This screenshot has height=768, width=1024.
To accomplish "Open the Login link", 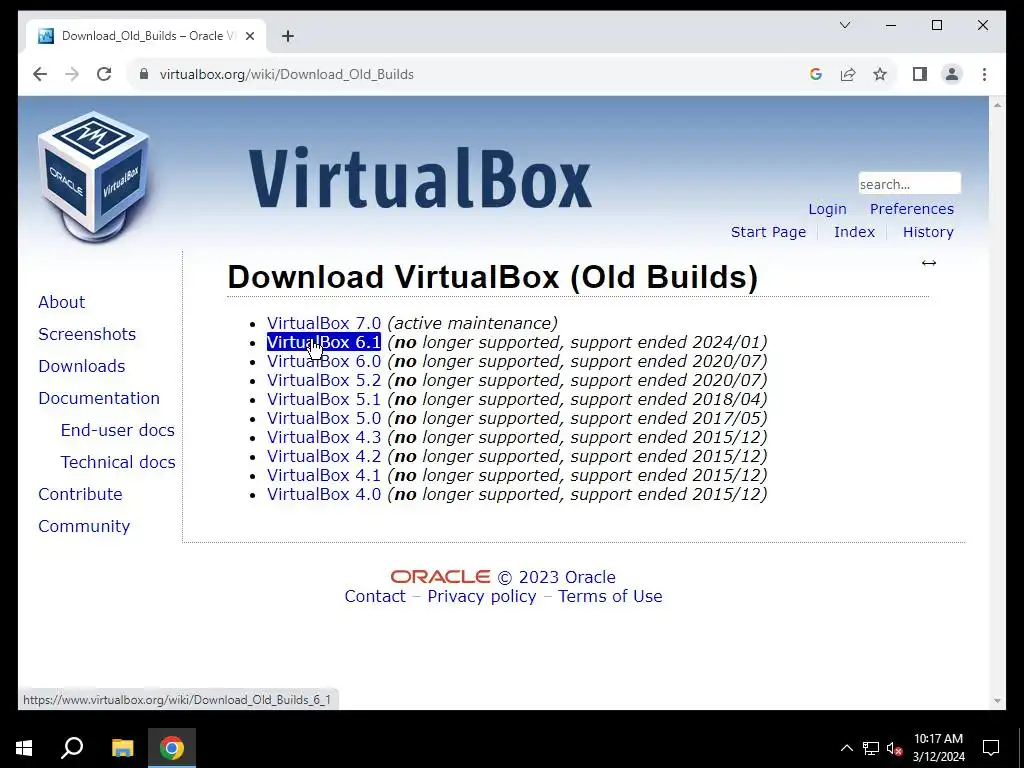I will coord(827,209).
